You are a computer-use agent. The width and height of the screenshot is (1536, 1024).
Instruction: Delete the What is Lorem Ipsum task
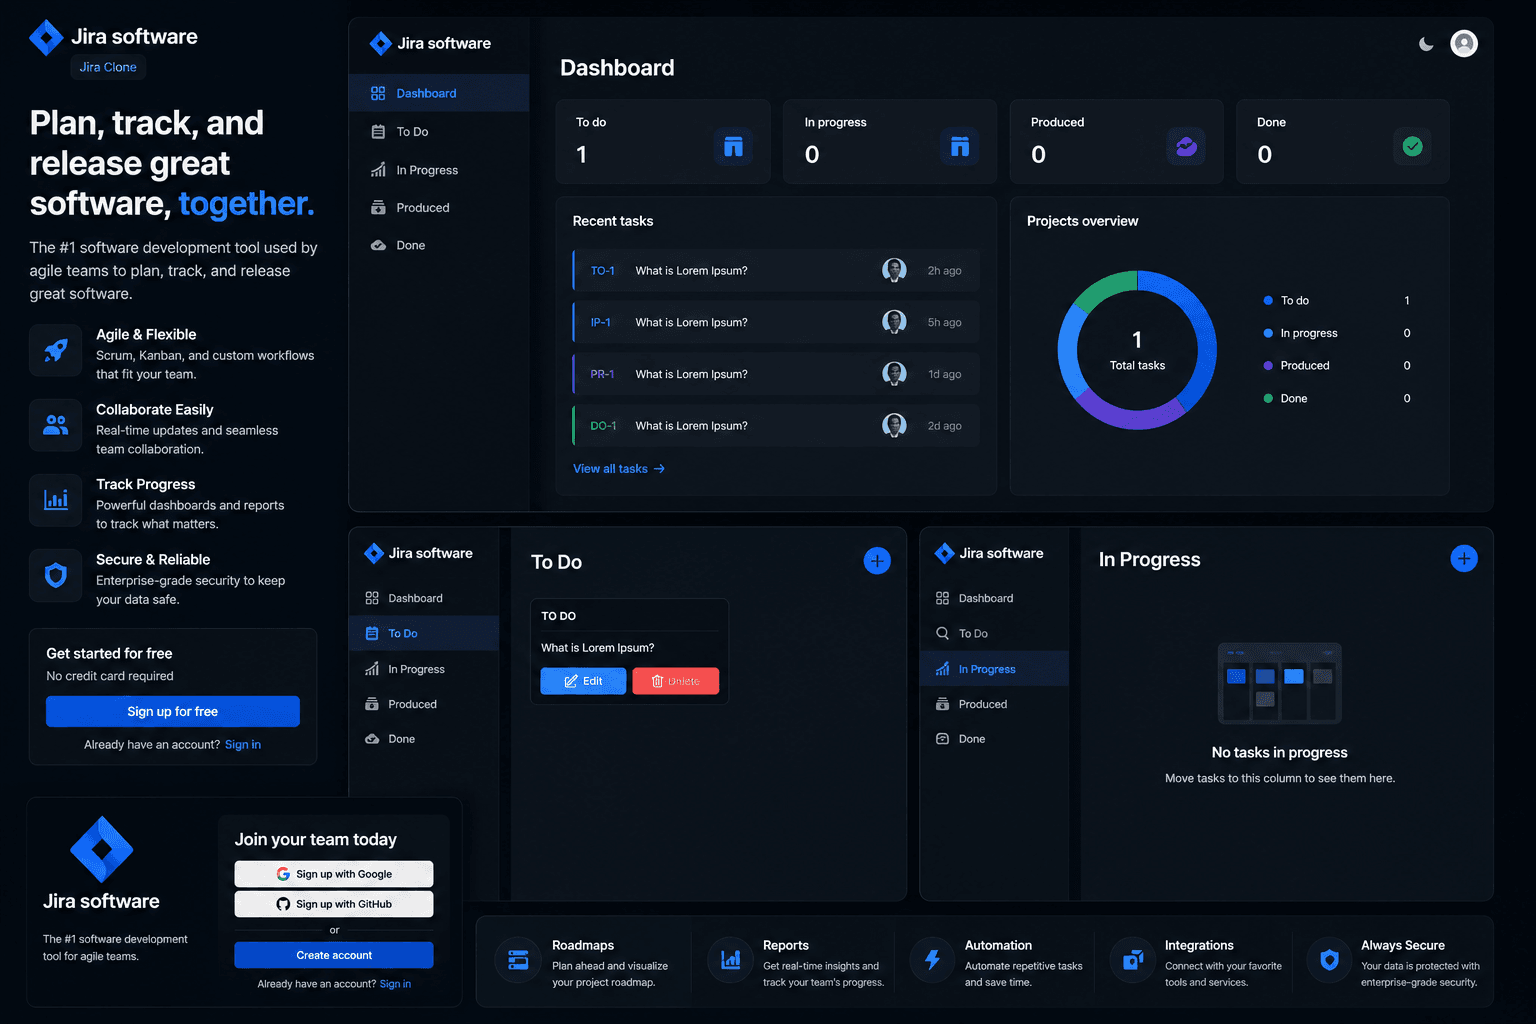click(676, 681)
